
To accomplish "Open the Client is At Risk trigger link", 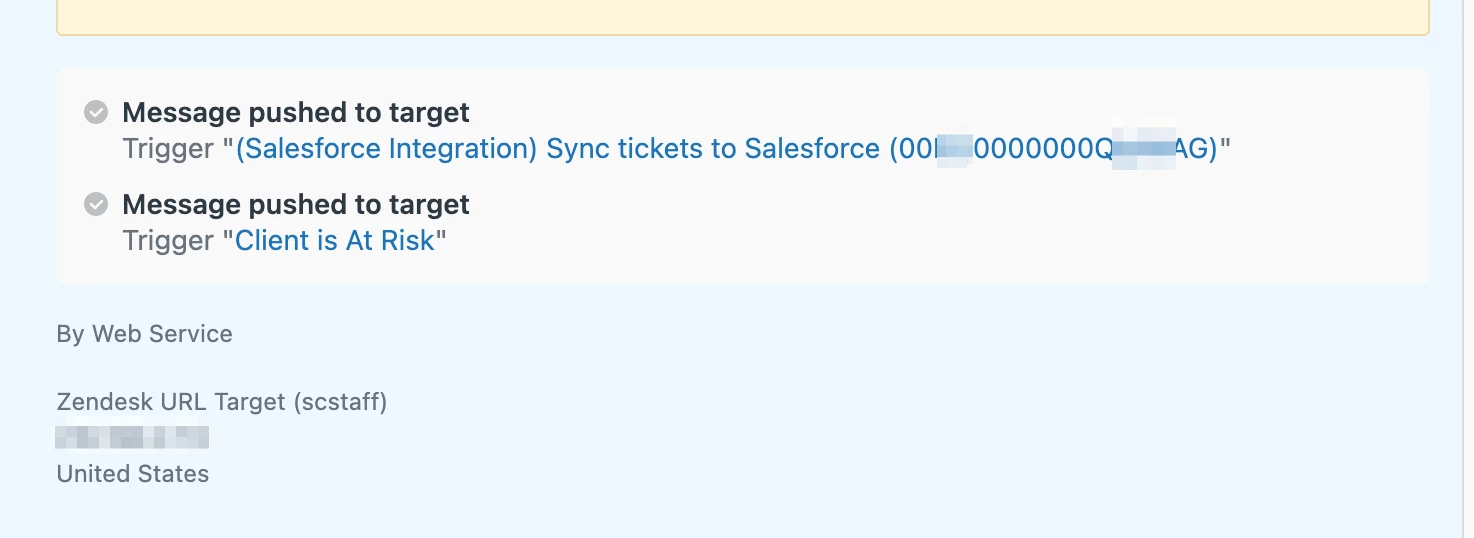I will click(335, 241).
